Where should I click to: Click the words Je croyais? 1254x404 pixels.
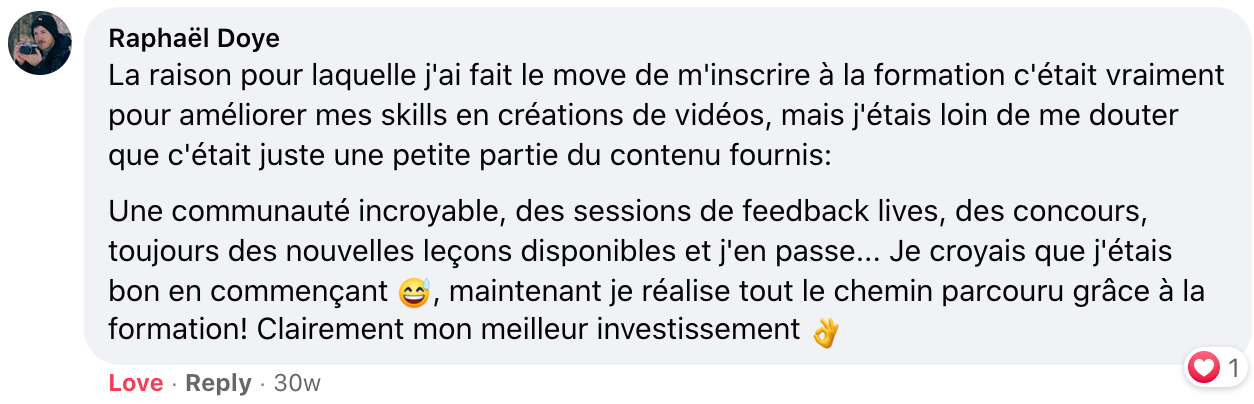947,250
